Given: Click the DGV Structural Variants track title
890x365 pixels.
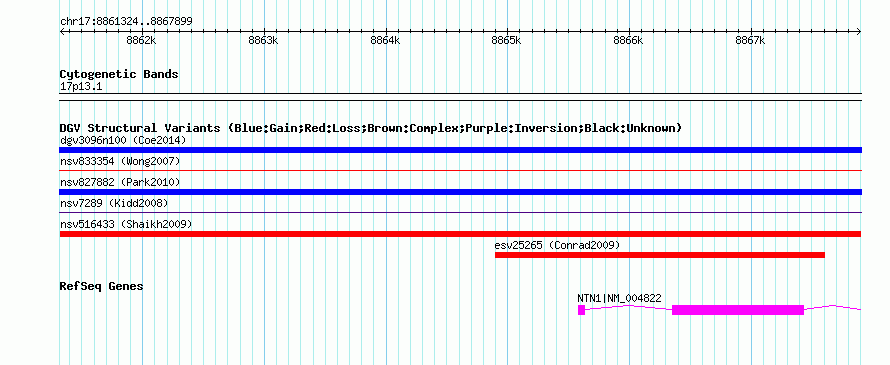Looking at the screenshot, I should coord(370,128).
